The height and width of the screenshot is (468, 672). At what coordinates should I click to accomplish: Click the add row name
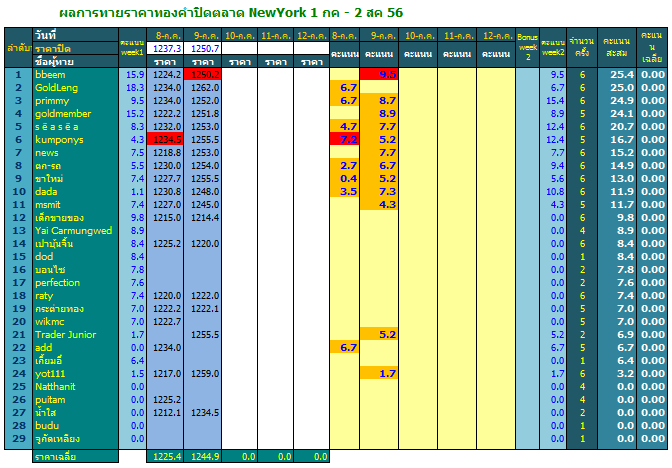click(75, 348)
